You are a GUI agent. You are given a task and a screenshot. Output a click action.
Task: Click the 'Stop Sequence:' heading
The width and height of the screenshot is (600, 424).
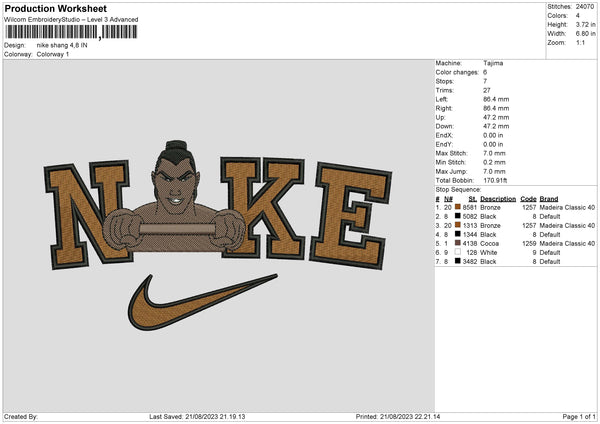(458, 189)
